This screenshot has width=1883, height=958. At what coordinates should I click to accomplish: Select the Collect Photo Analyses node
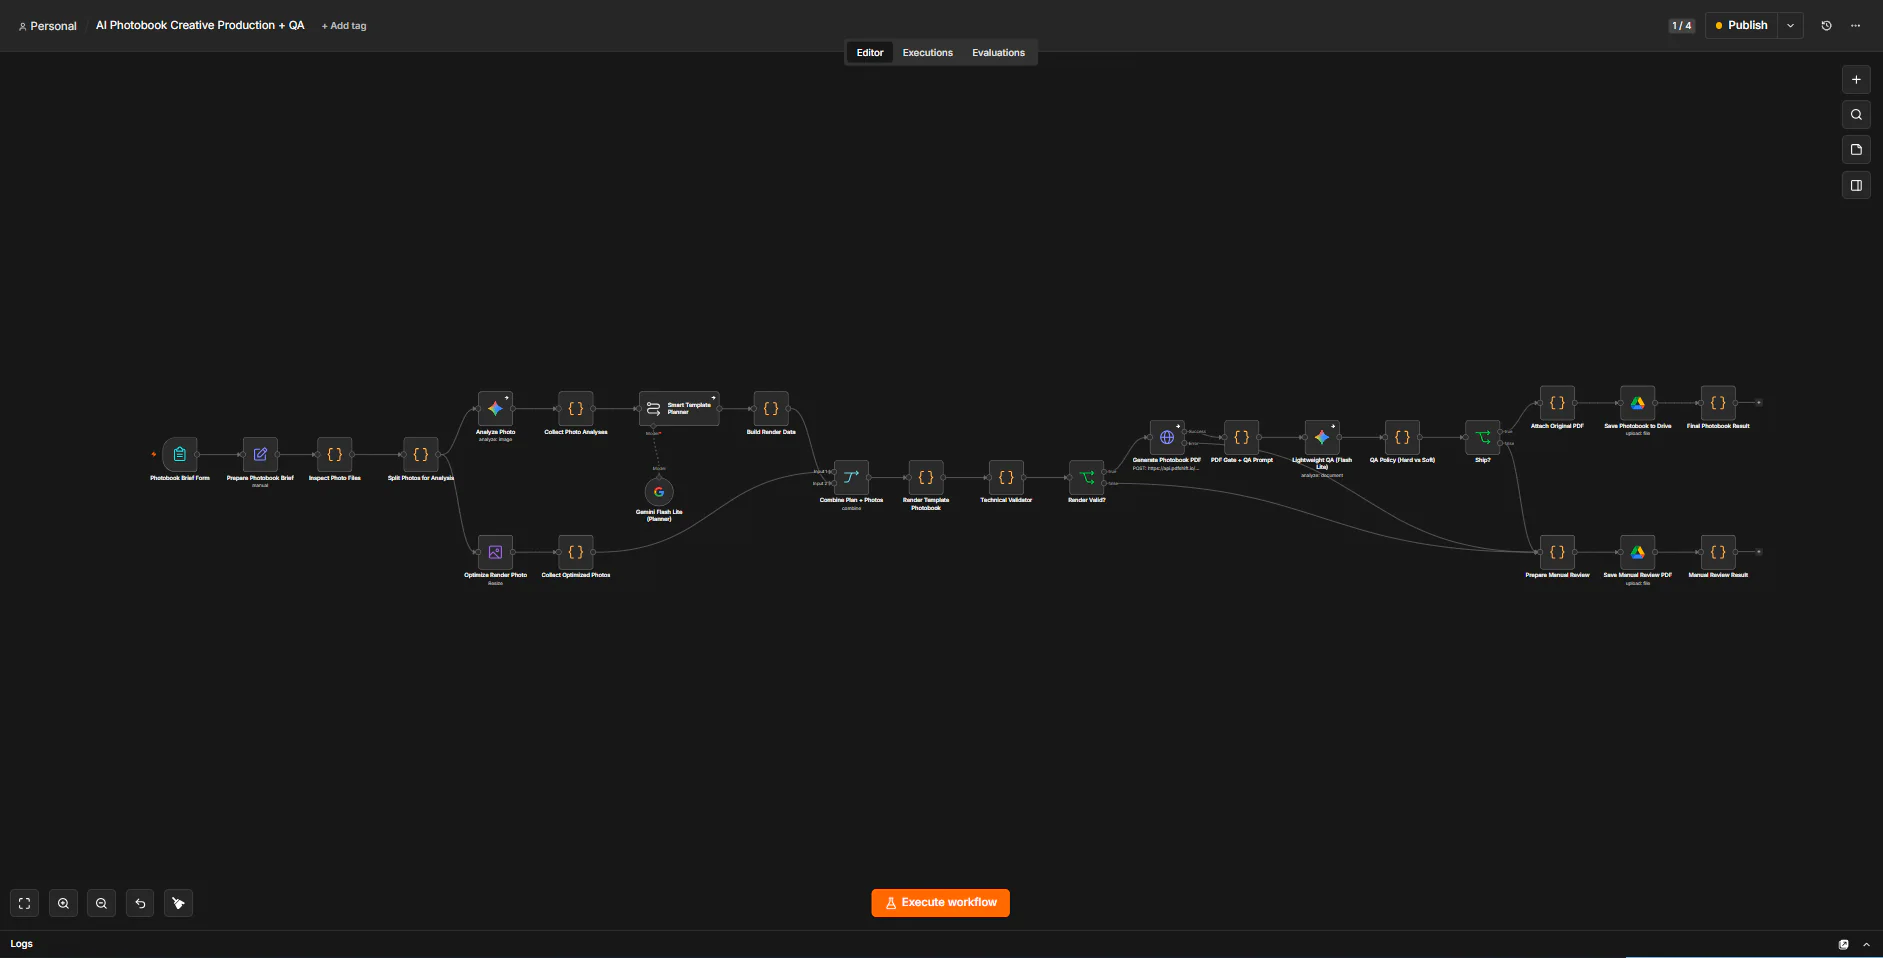pos(576,408)
